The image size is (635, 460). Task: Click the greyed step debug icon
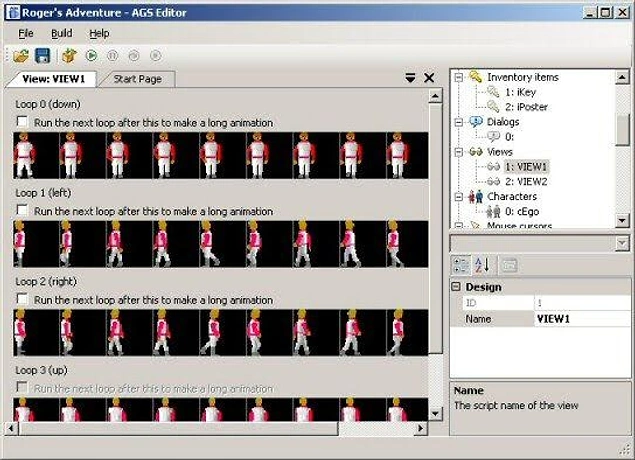[x=134, y=55]
